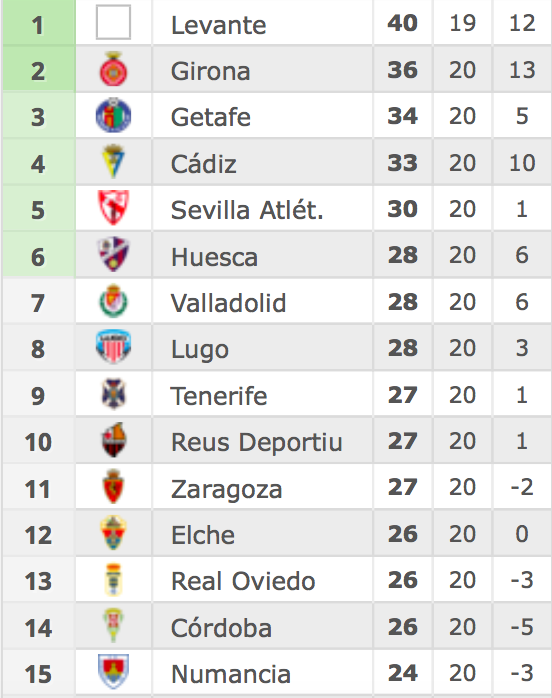This screenshot has height=698, width=552.
Task: Click the empty Levante crest placeholder
Action: pyautogui.click(x=114, y=22)
